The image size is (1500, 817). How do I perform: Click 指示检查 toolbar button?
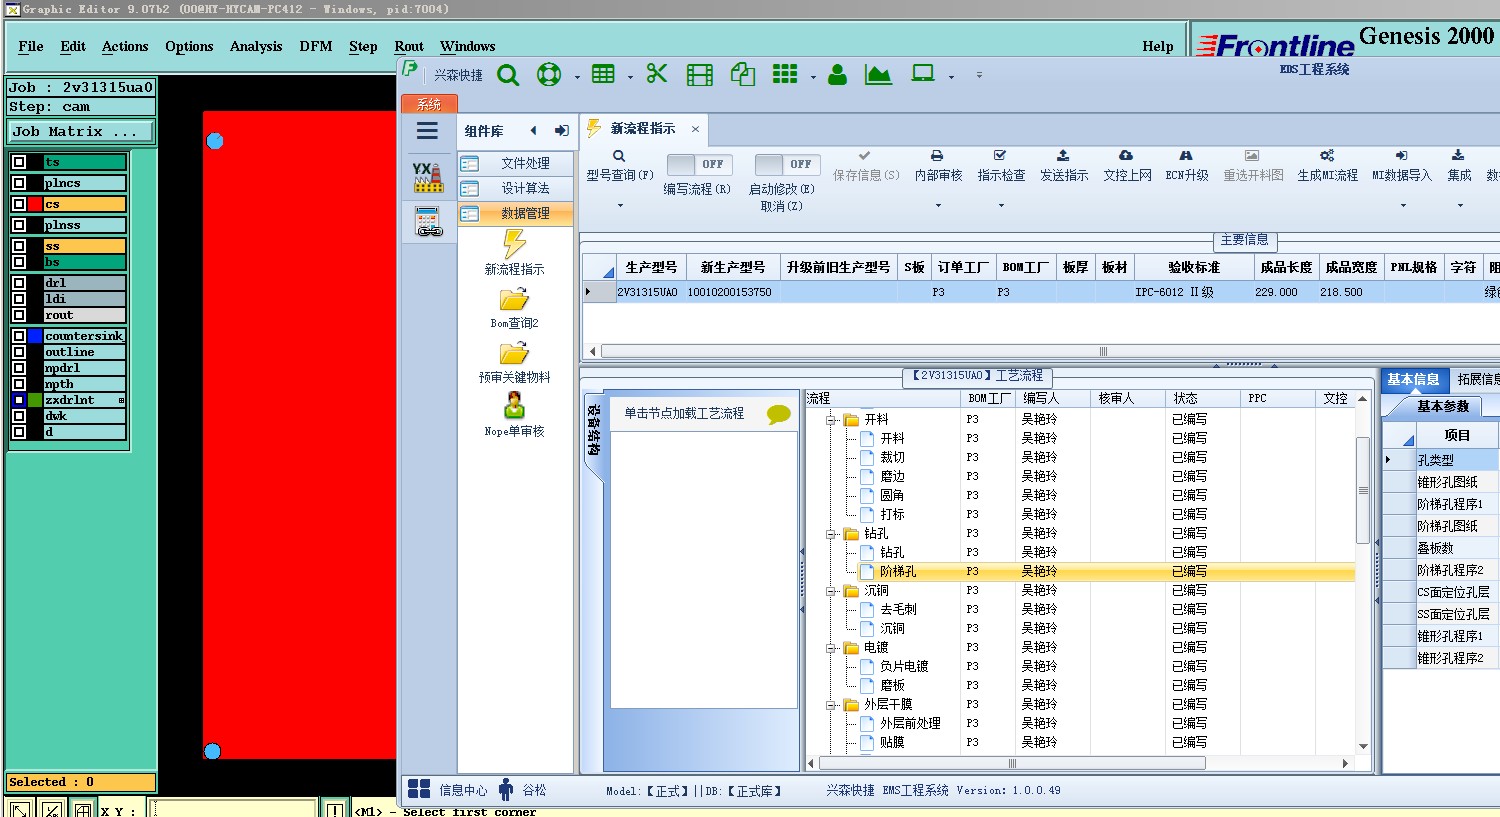(1000, 165)
